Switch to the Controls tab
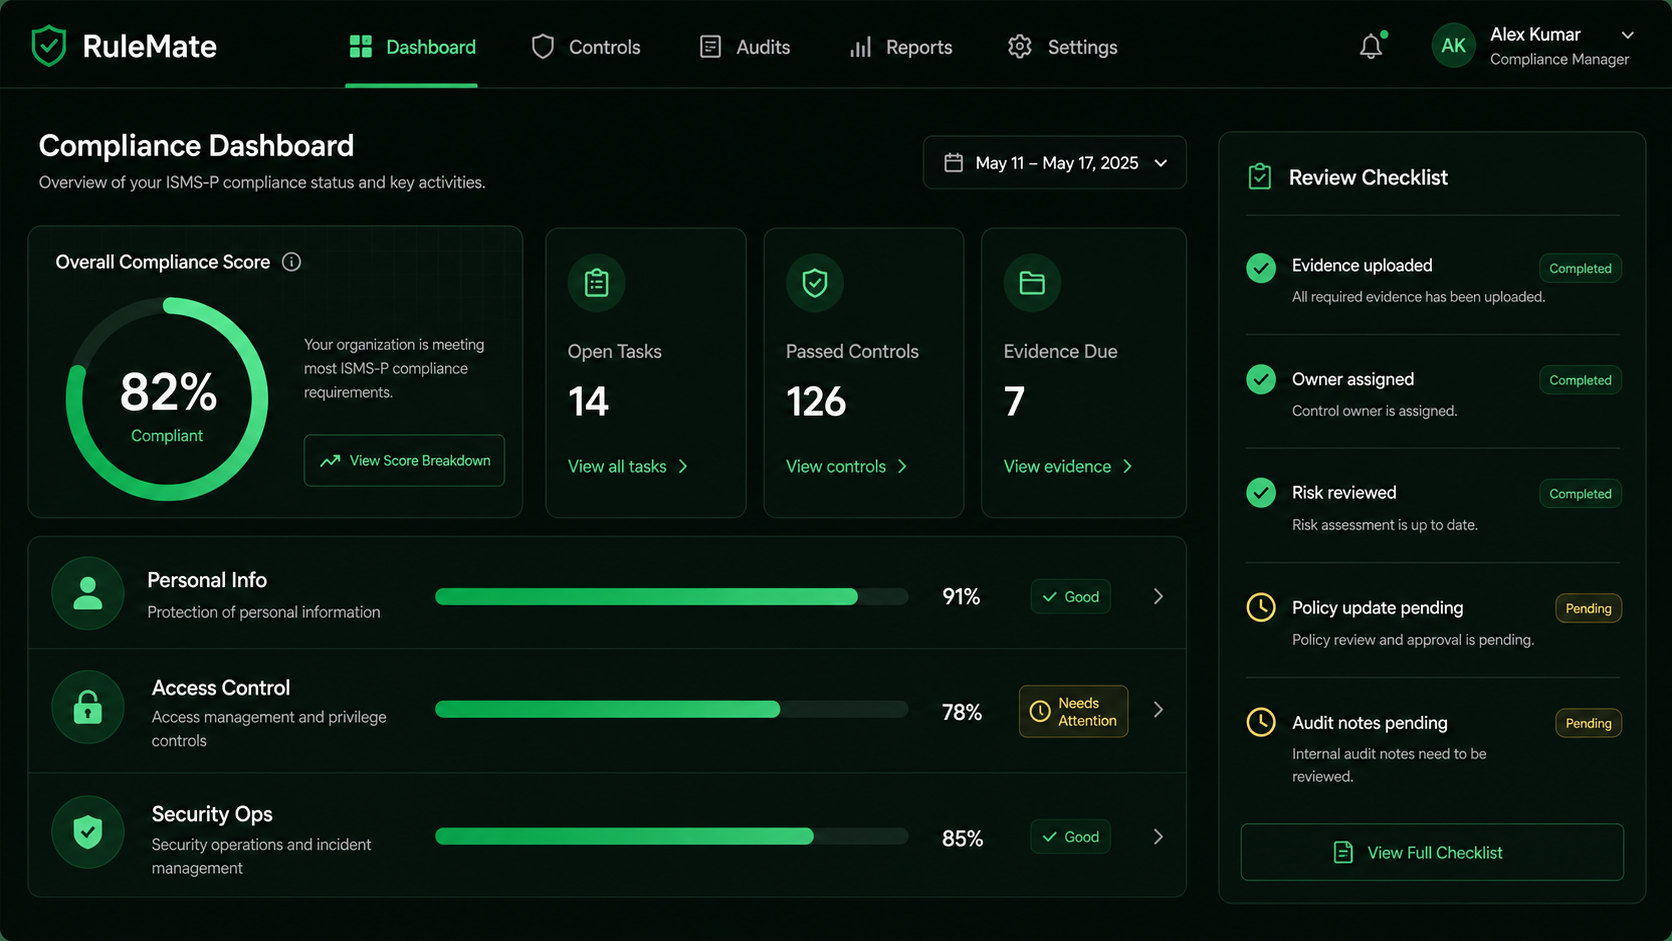Screen dimensions: 1672x941 pos(586,47)
